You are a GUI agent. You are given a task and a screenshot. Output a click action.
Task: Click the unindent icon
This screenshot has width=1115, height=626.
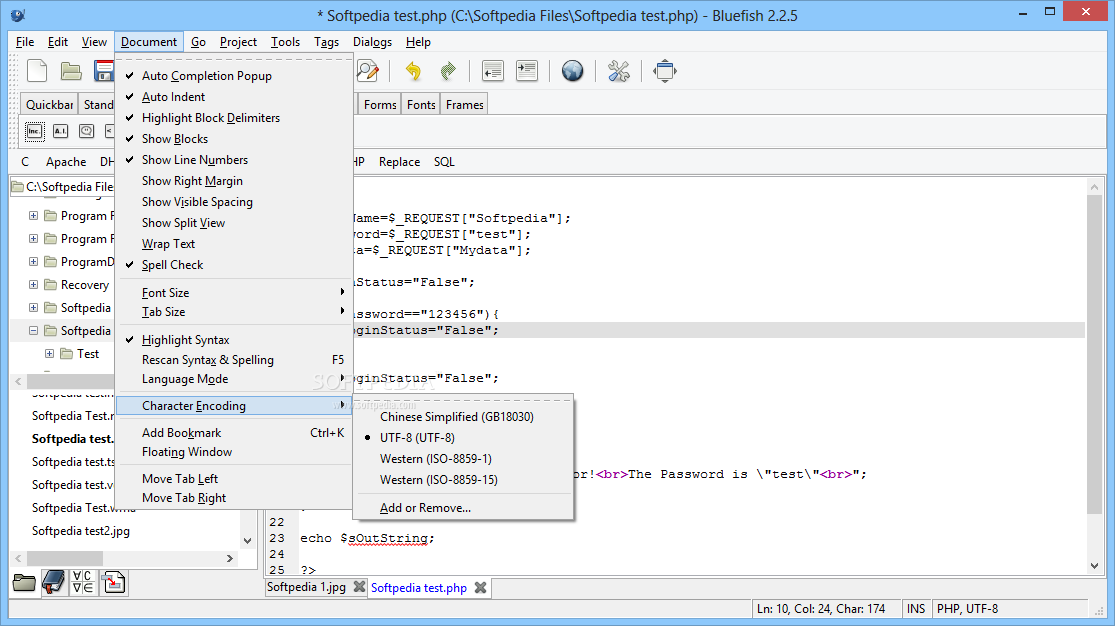tap(493, 71)
